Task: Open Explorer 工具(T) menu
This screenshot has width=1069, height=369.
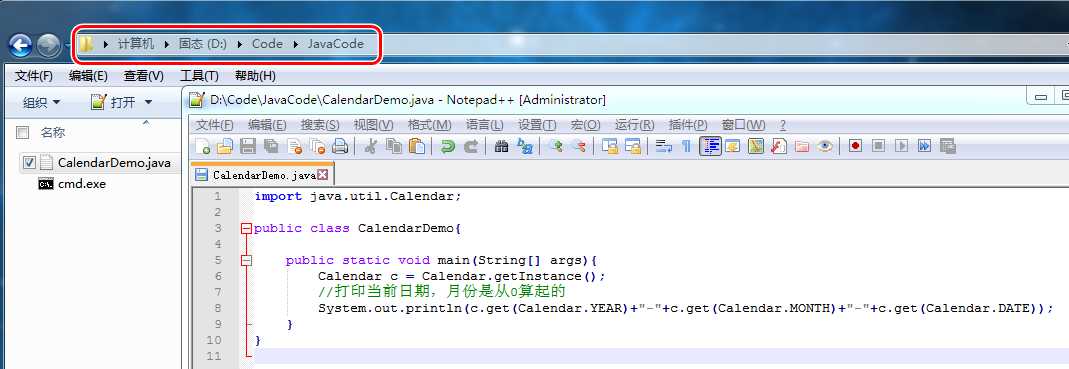Action: 199,76
